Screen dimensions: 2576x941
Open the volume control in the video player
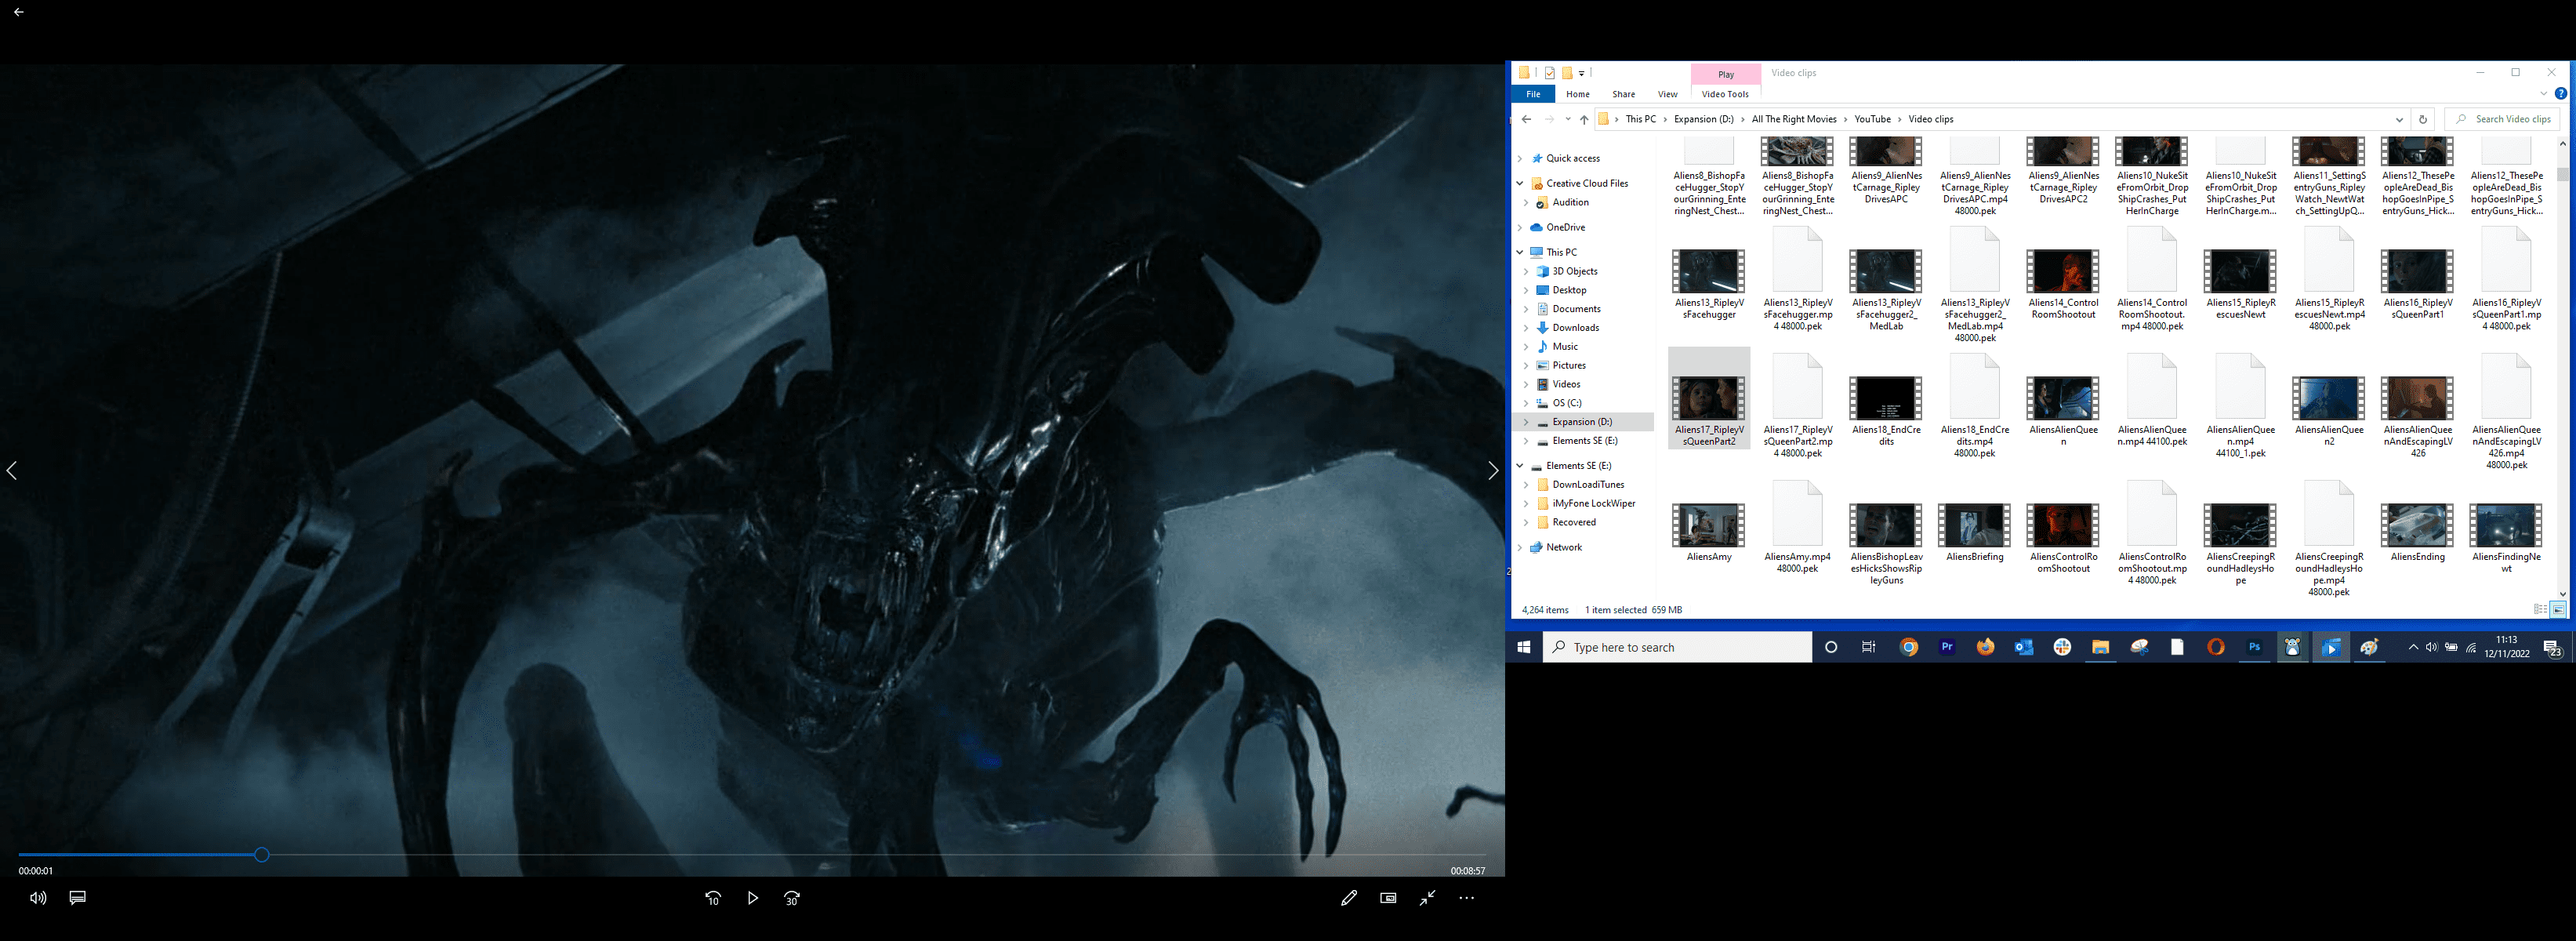pyautogui.click(x=38, y=898)
